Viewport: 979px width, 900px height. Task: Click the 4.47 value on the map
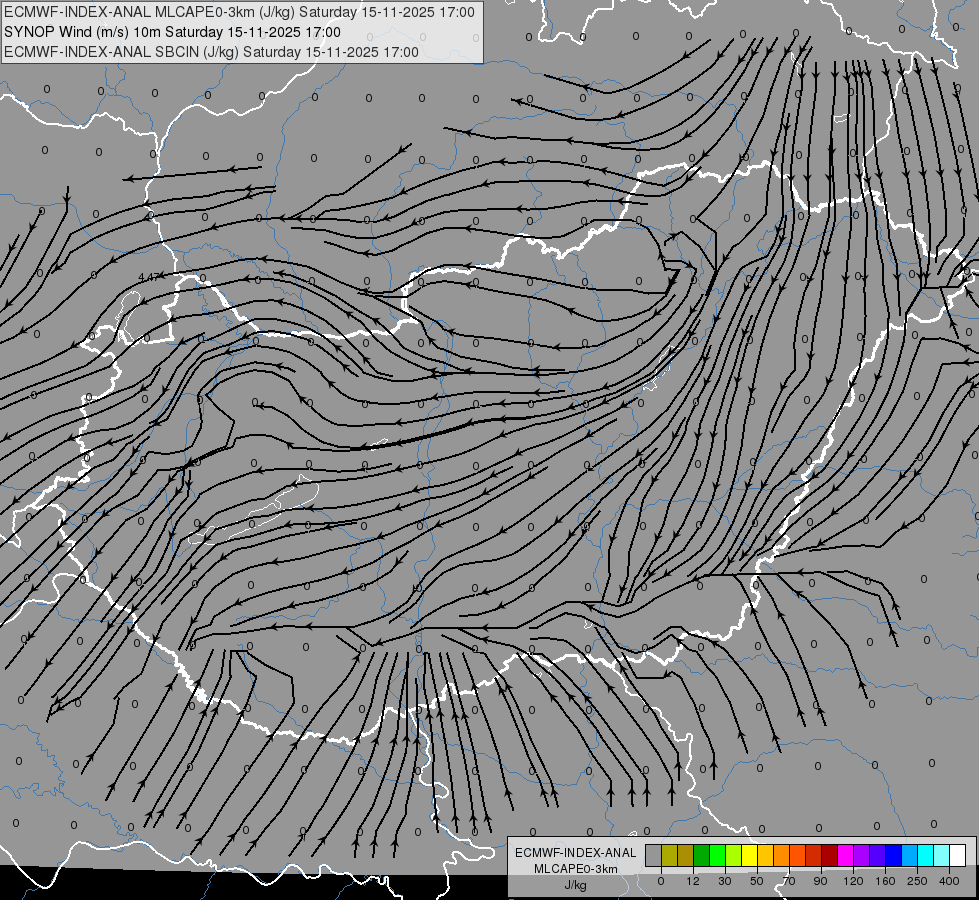click(149, 277)
